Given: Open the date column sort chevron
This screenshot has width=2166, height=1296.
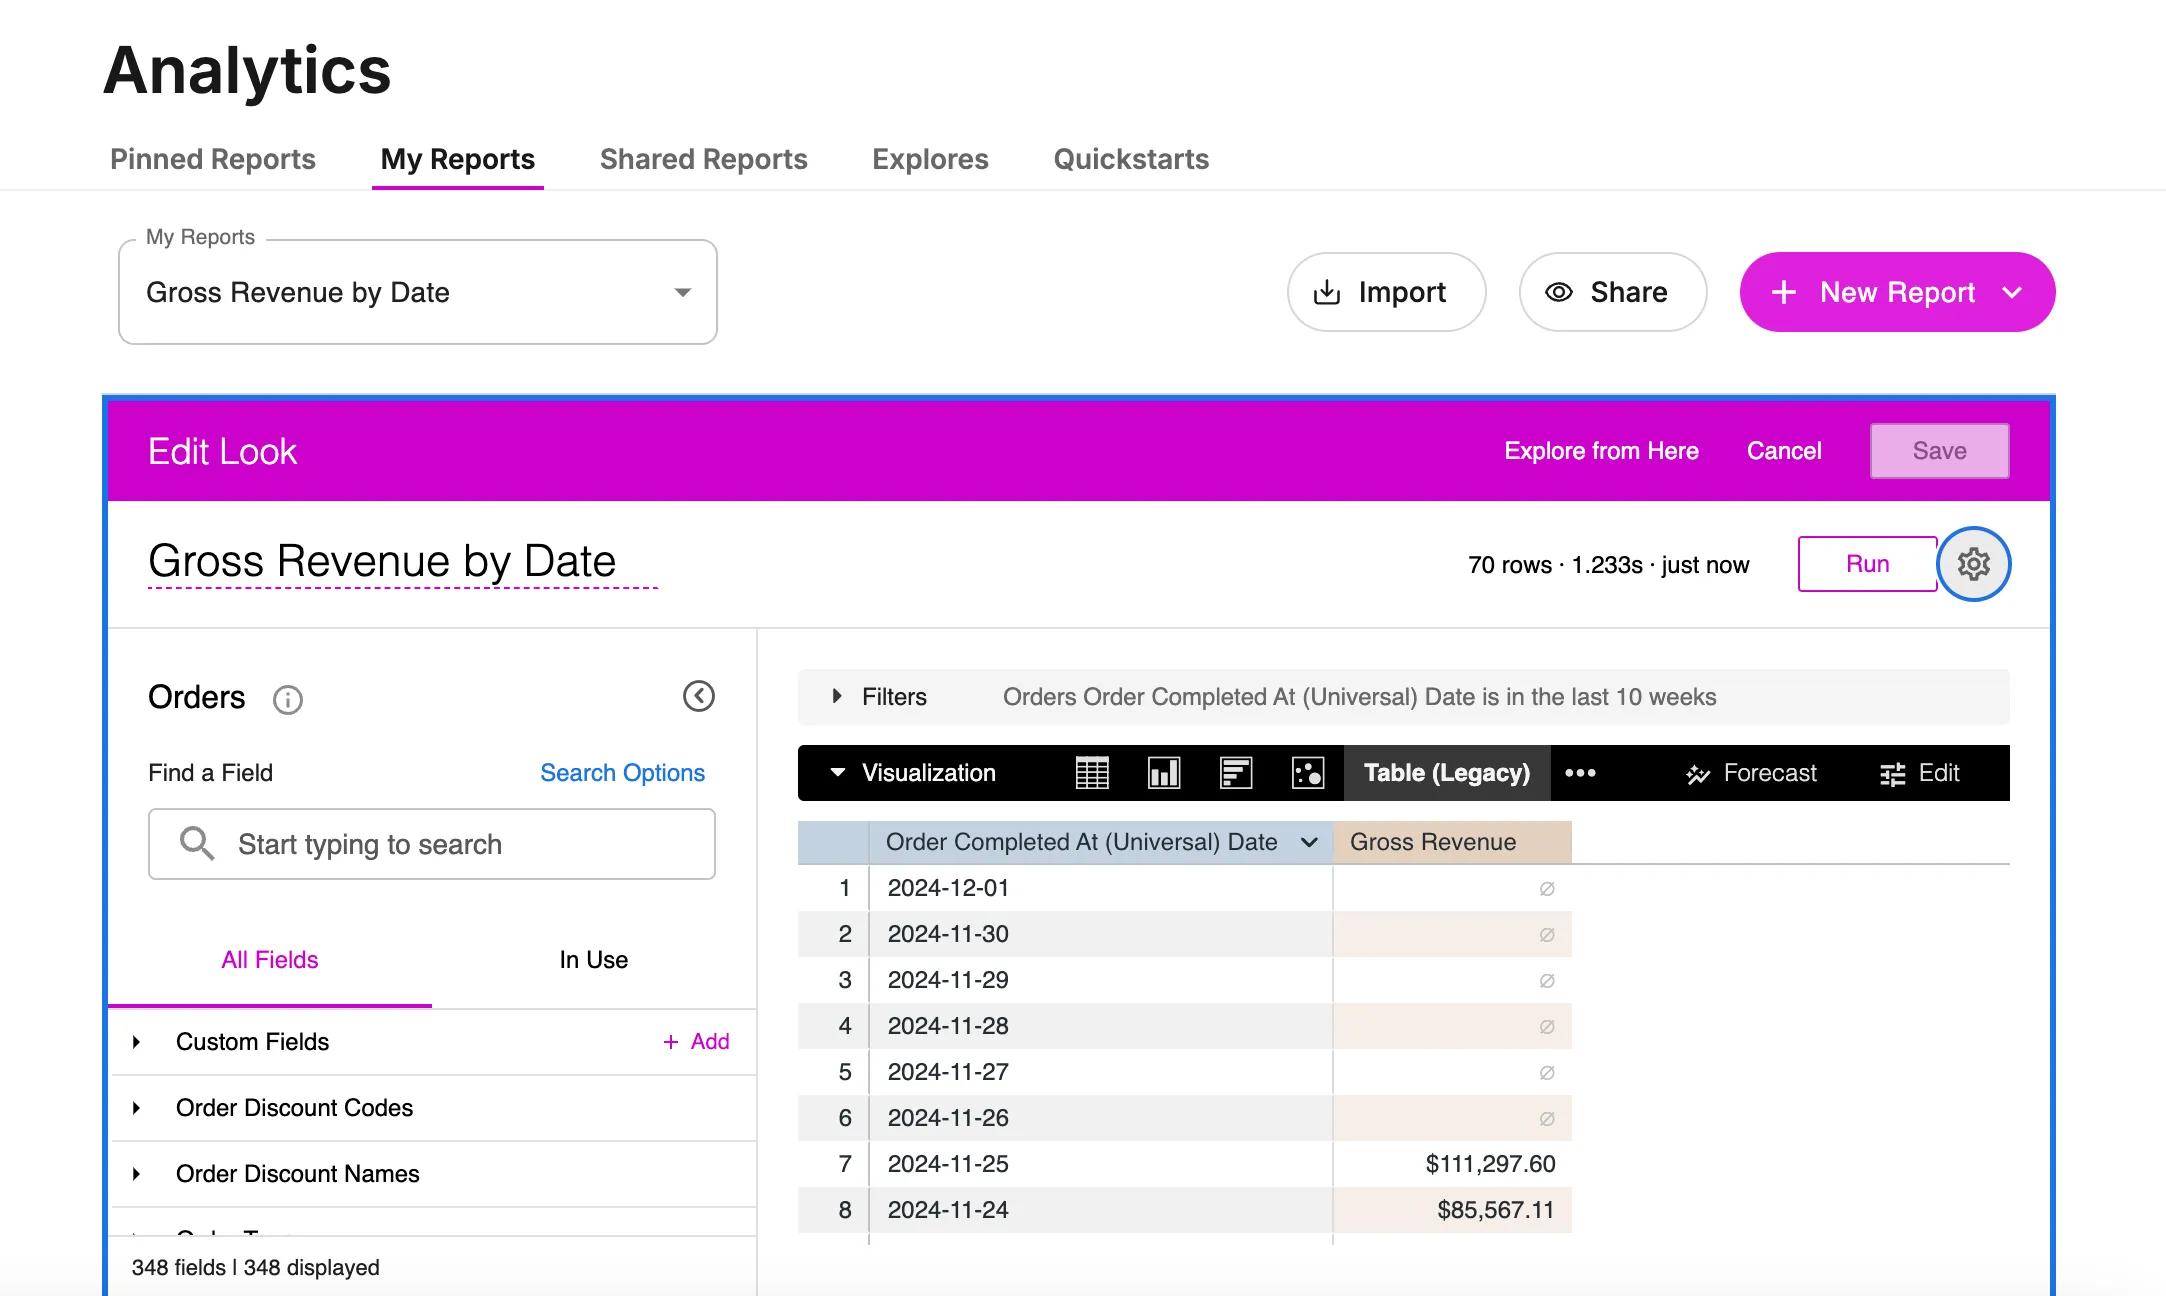Looking at the screenshot, I should click(1309, 842).
